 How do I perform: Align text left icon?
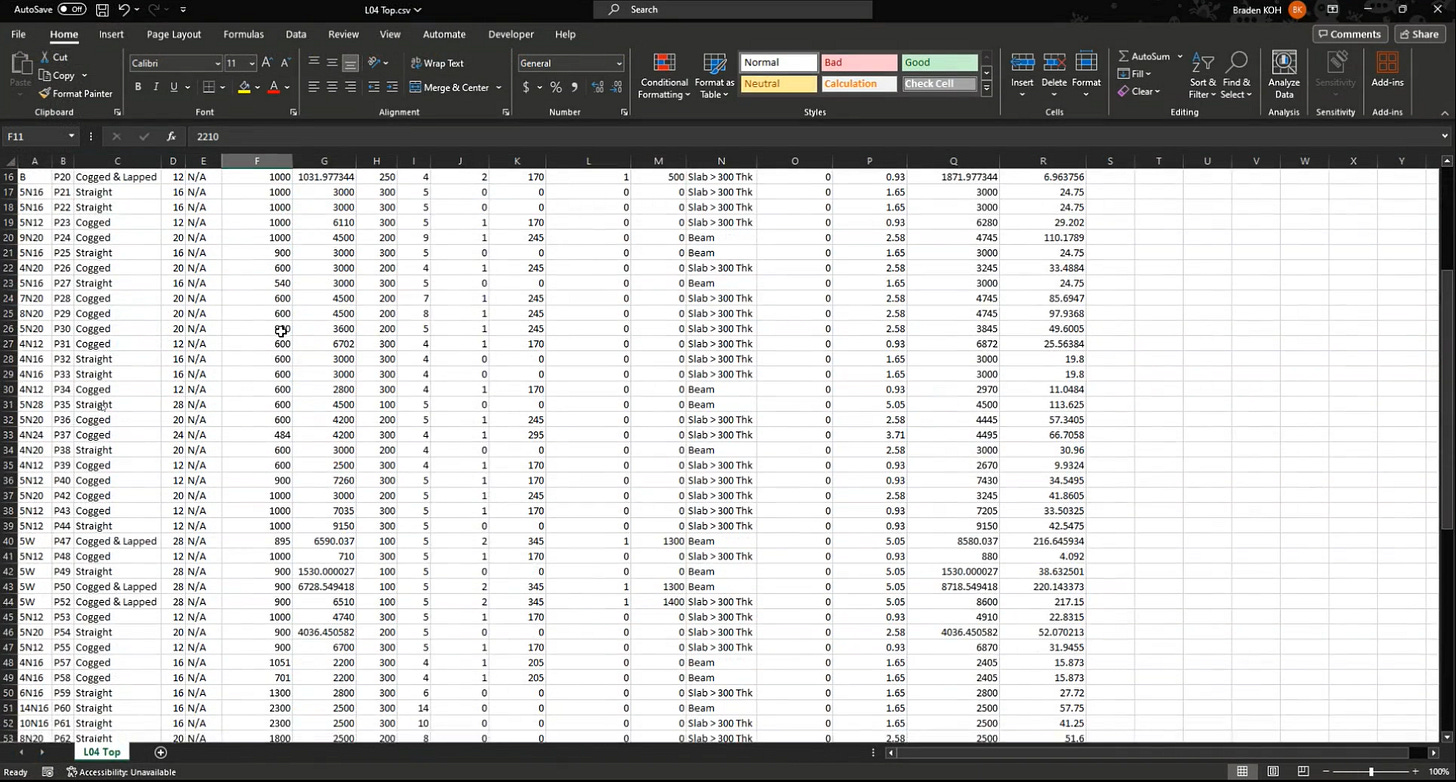[314, 88]
